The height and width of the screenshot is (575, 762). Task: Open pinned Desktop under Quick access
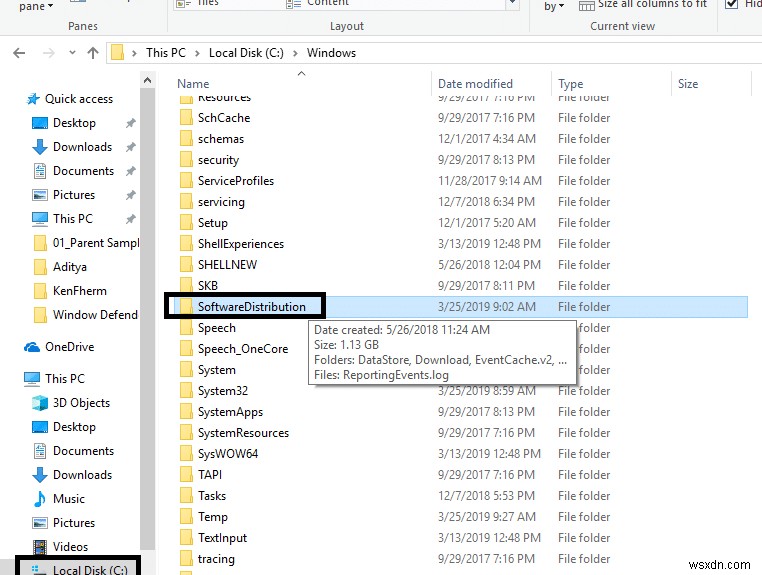(x=74, y=123)
